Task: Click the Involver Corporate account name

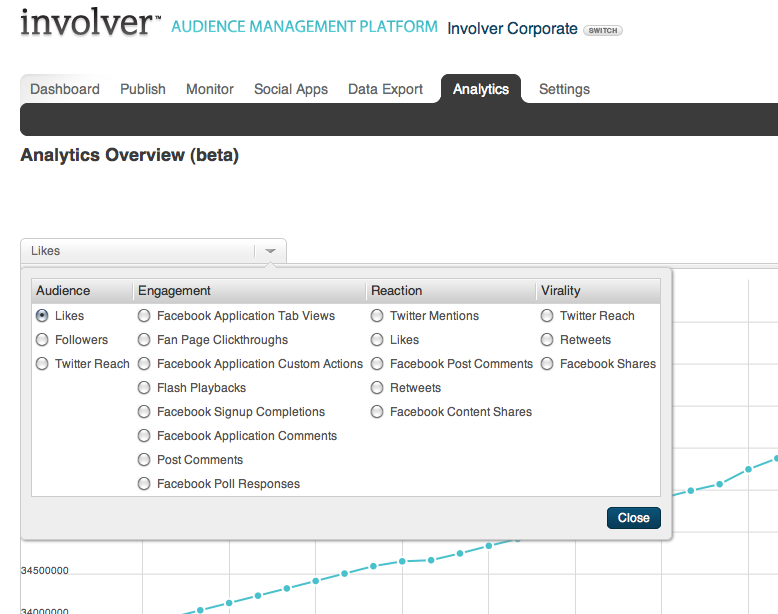Action: click(x=512, y=29)
